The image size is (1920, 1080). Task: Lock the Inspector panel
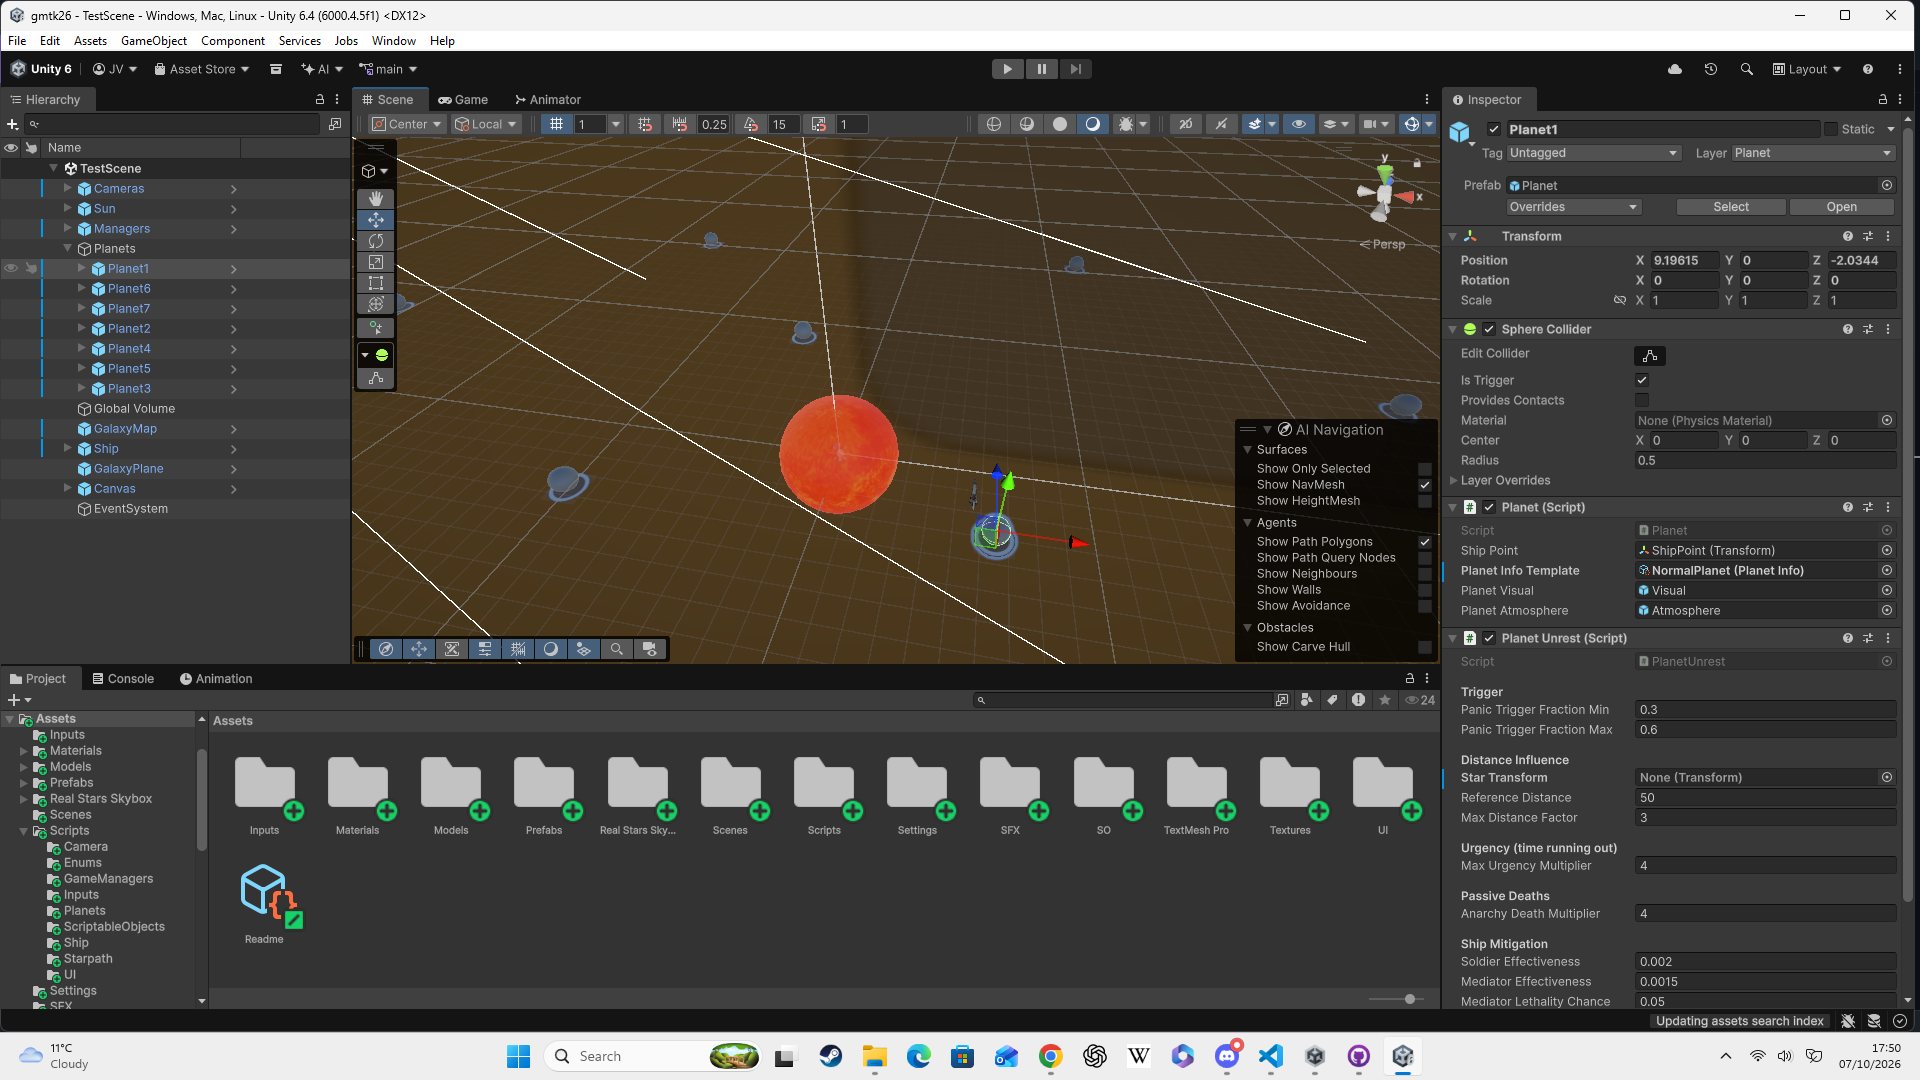[1883, 99]
